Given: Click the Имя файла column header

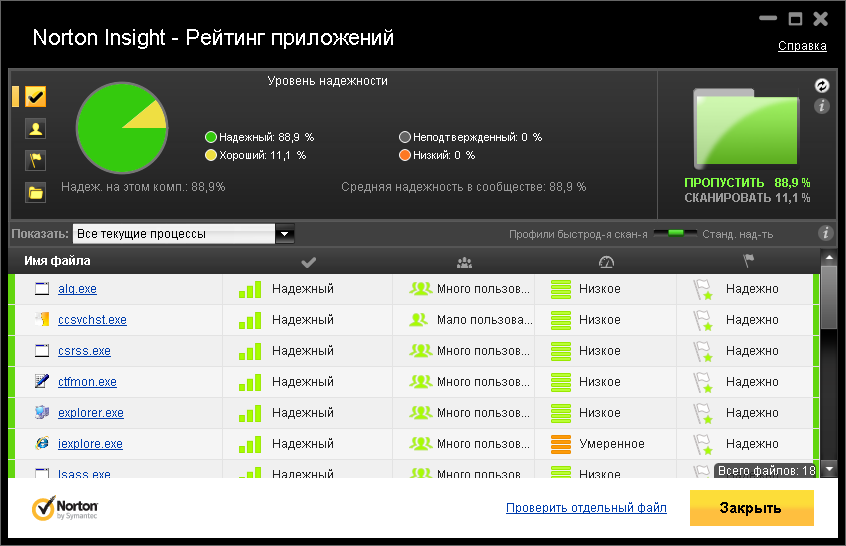Looking at the screenshot, I should (57, 261).
